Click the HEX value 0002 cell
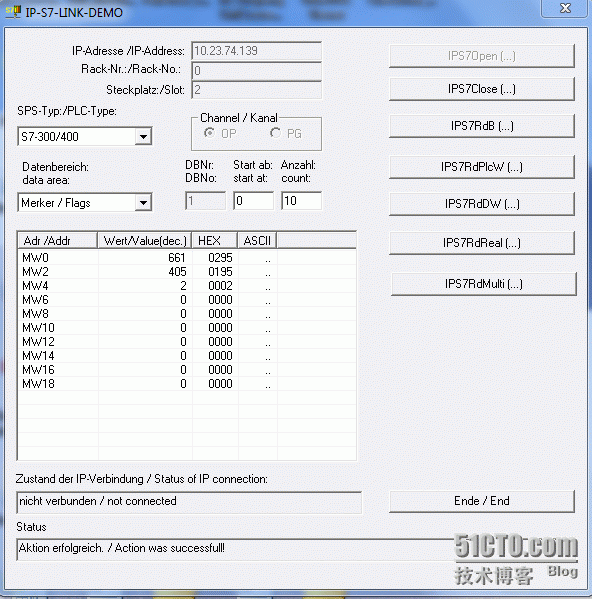Screen dimensions: 592x599 216,286
